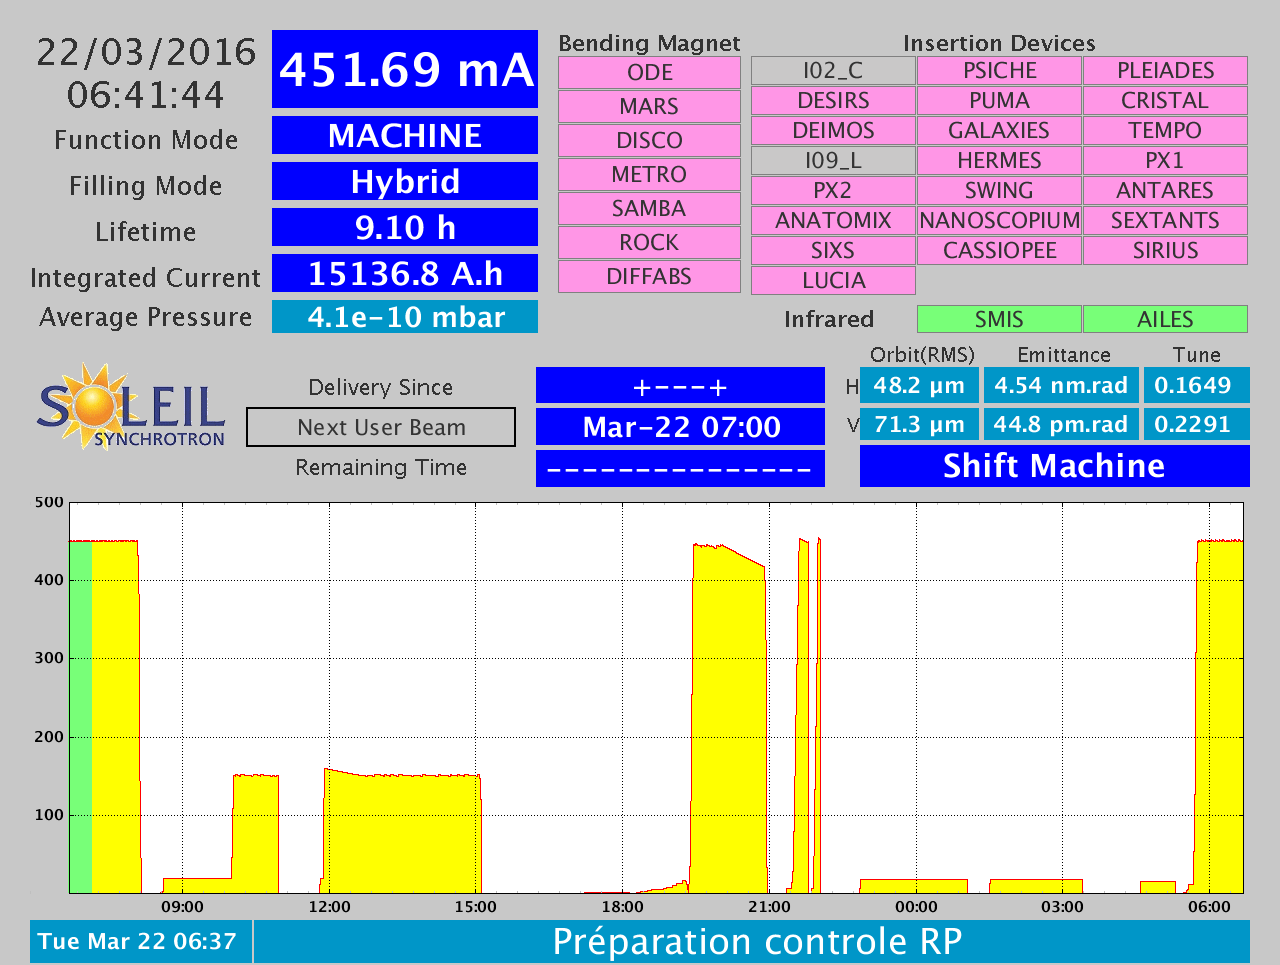Choose the SAMBA beamline box
The image size is (1280, 965).
coord(649,209)
